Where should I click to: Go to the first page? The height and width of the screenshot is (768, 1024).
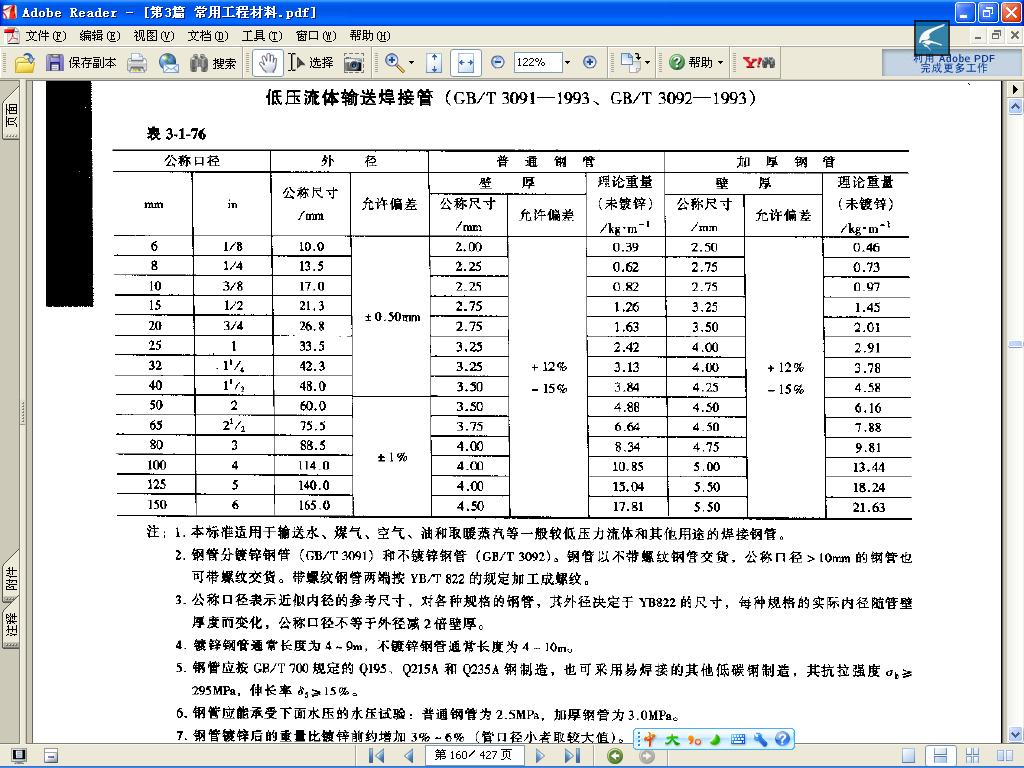point(376,756)
